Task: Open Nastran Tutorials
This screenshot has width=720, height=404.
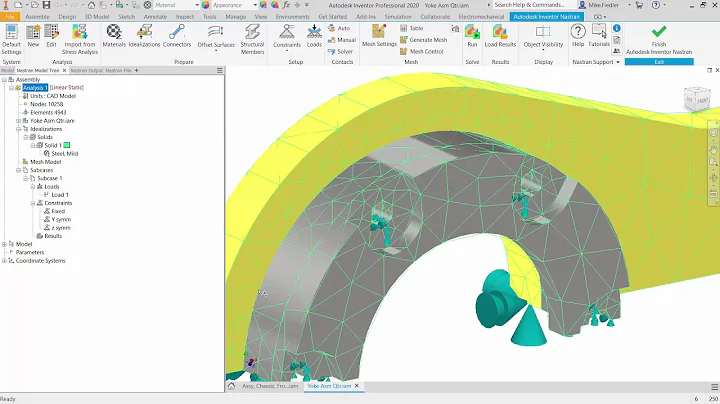Action: [599, 36]
